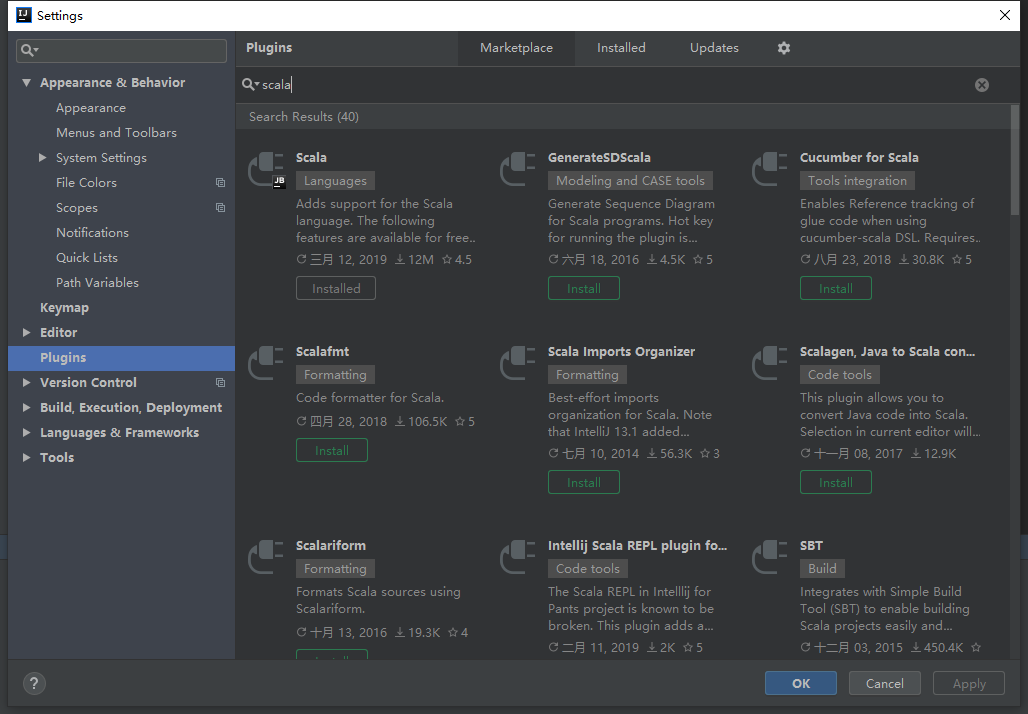Screen dimensions: 1028x714
Task: Click the settings sidebar search magnifier icon
Action: point(30,50)
